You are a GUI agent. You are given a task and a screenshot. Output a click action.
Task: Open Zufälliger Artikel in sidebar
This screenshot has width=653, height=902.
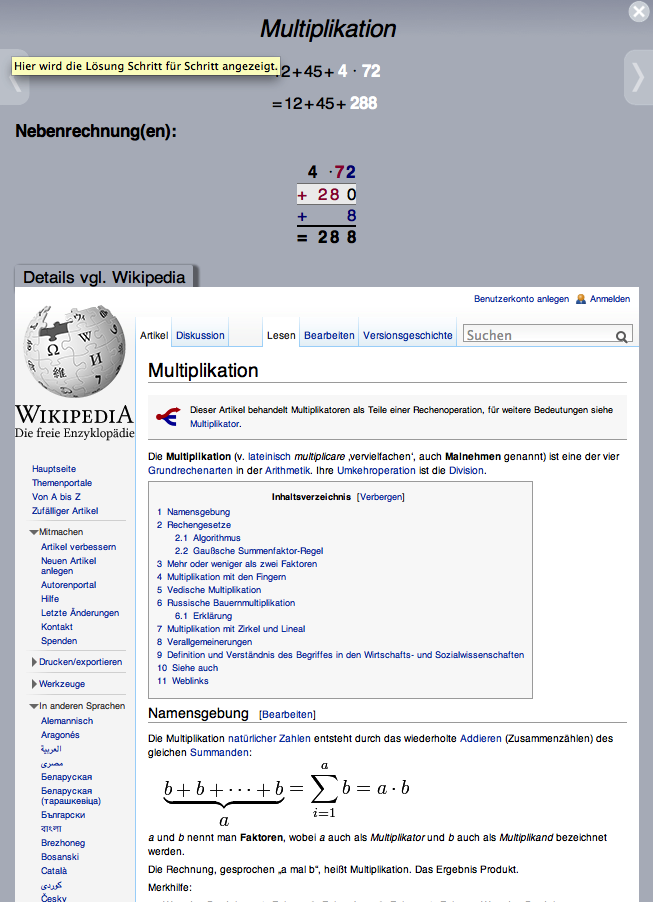[x=65, y=511]
